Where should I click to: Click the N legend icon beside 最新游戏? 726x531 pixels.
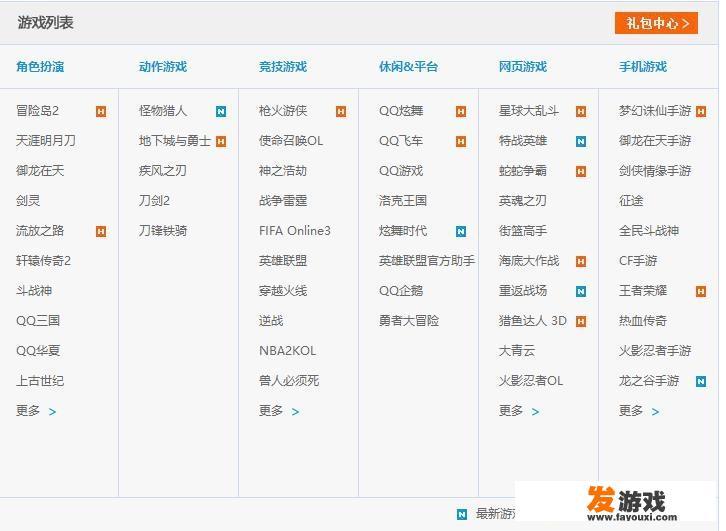pyautogui.click(x=462, y=514)
